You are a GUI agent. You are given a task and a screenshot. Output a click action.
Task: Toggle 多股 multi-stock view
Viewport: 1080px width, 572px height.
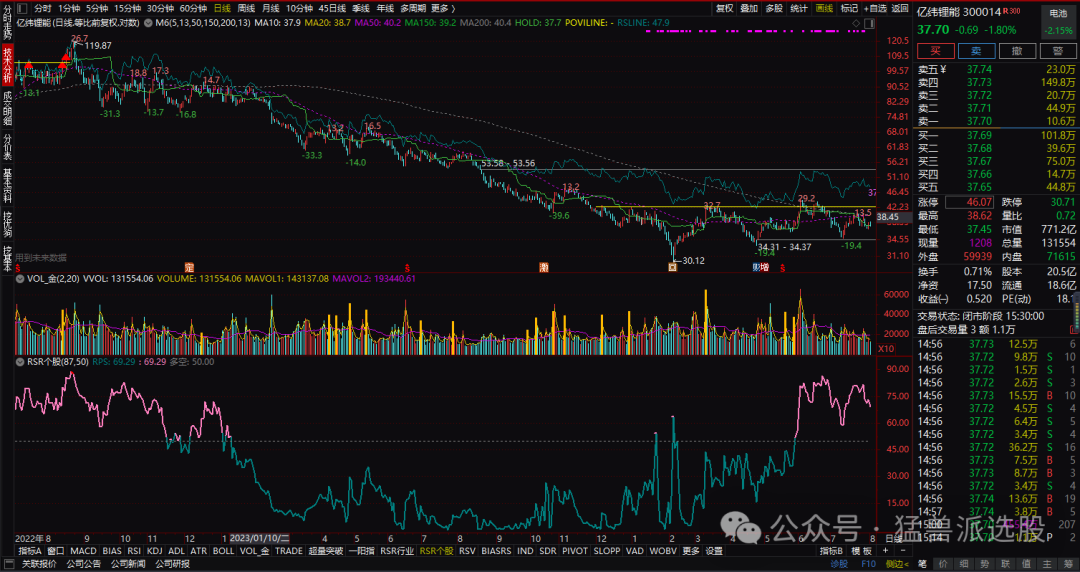[774, 8]
